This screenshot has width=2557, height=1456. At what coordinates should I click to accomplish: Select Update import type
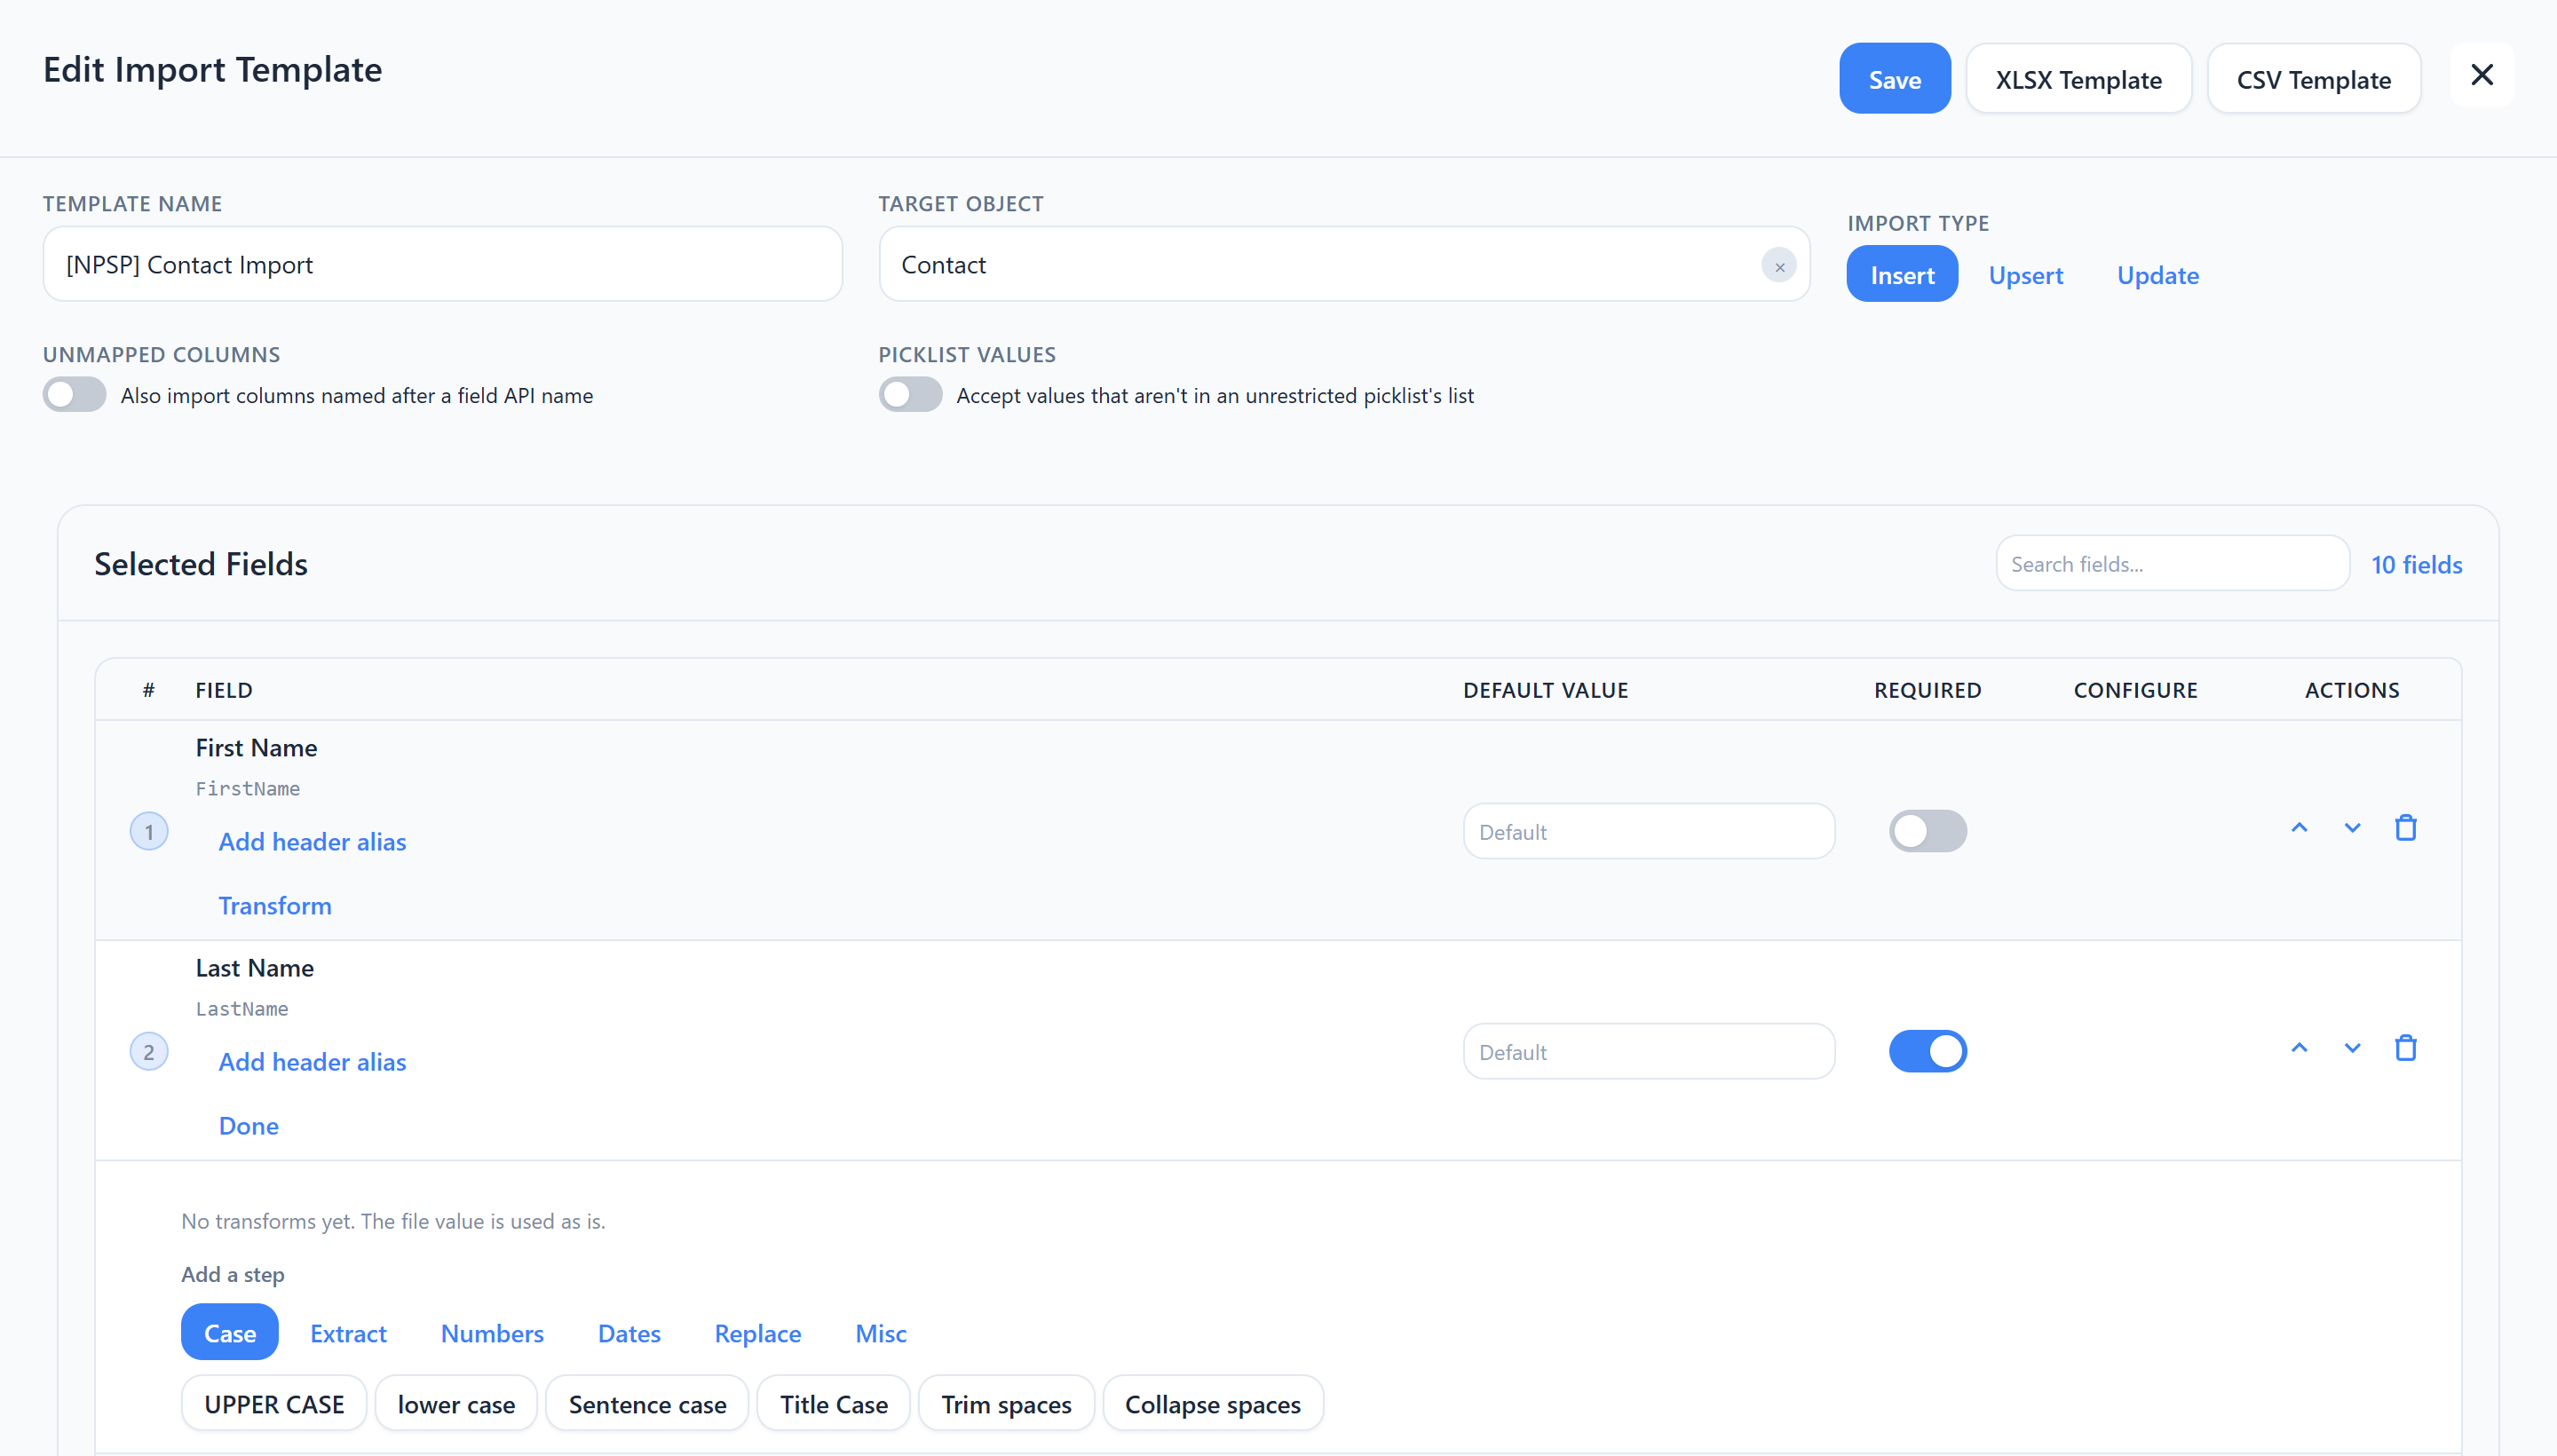coord(2157,275)
